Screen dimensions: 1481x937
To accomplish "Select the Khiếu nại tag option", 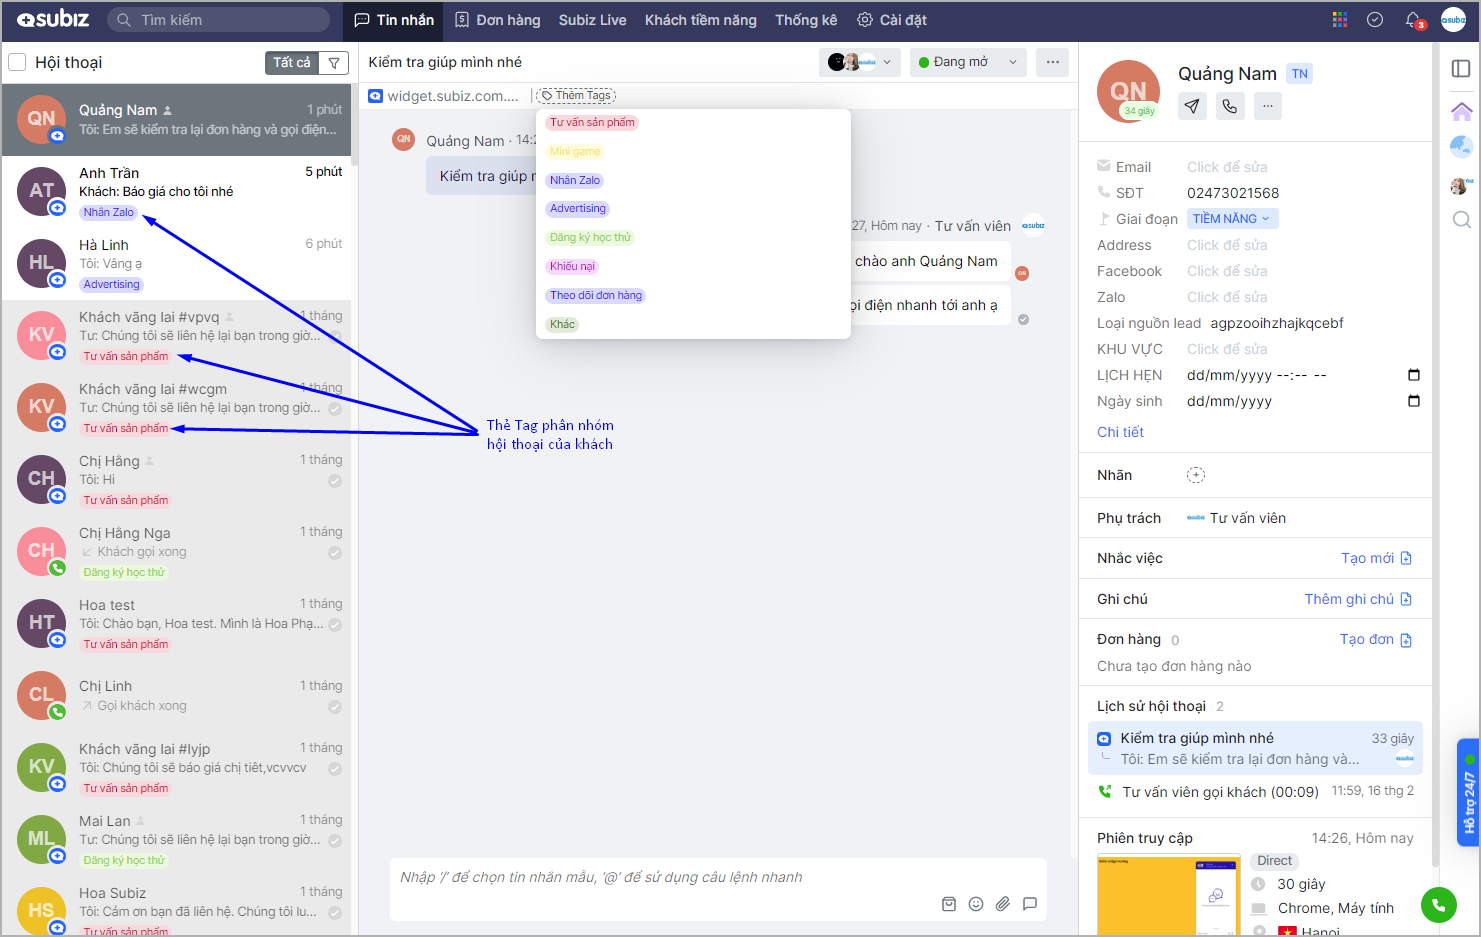I will click(x=572, y=267).
